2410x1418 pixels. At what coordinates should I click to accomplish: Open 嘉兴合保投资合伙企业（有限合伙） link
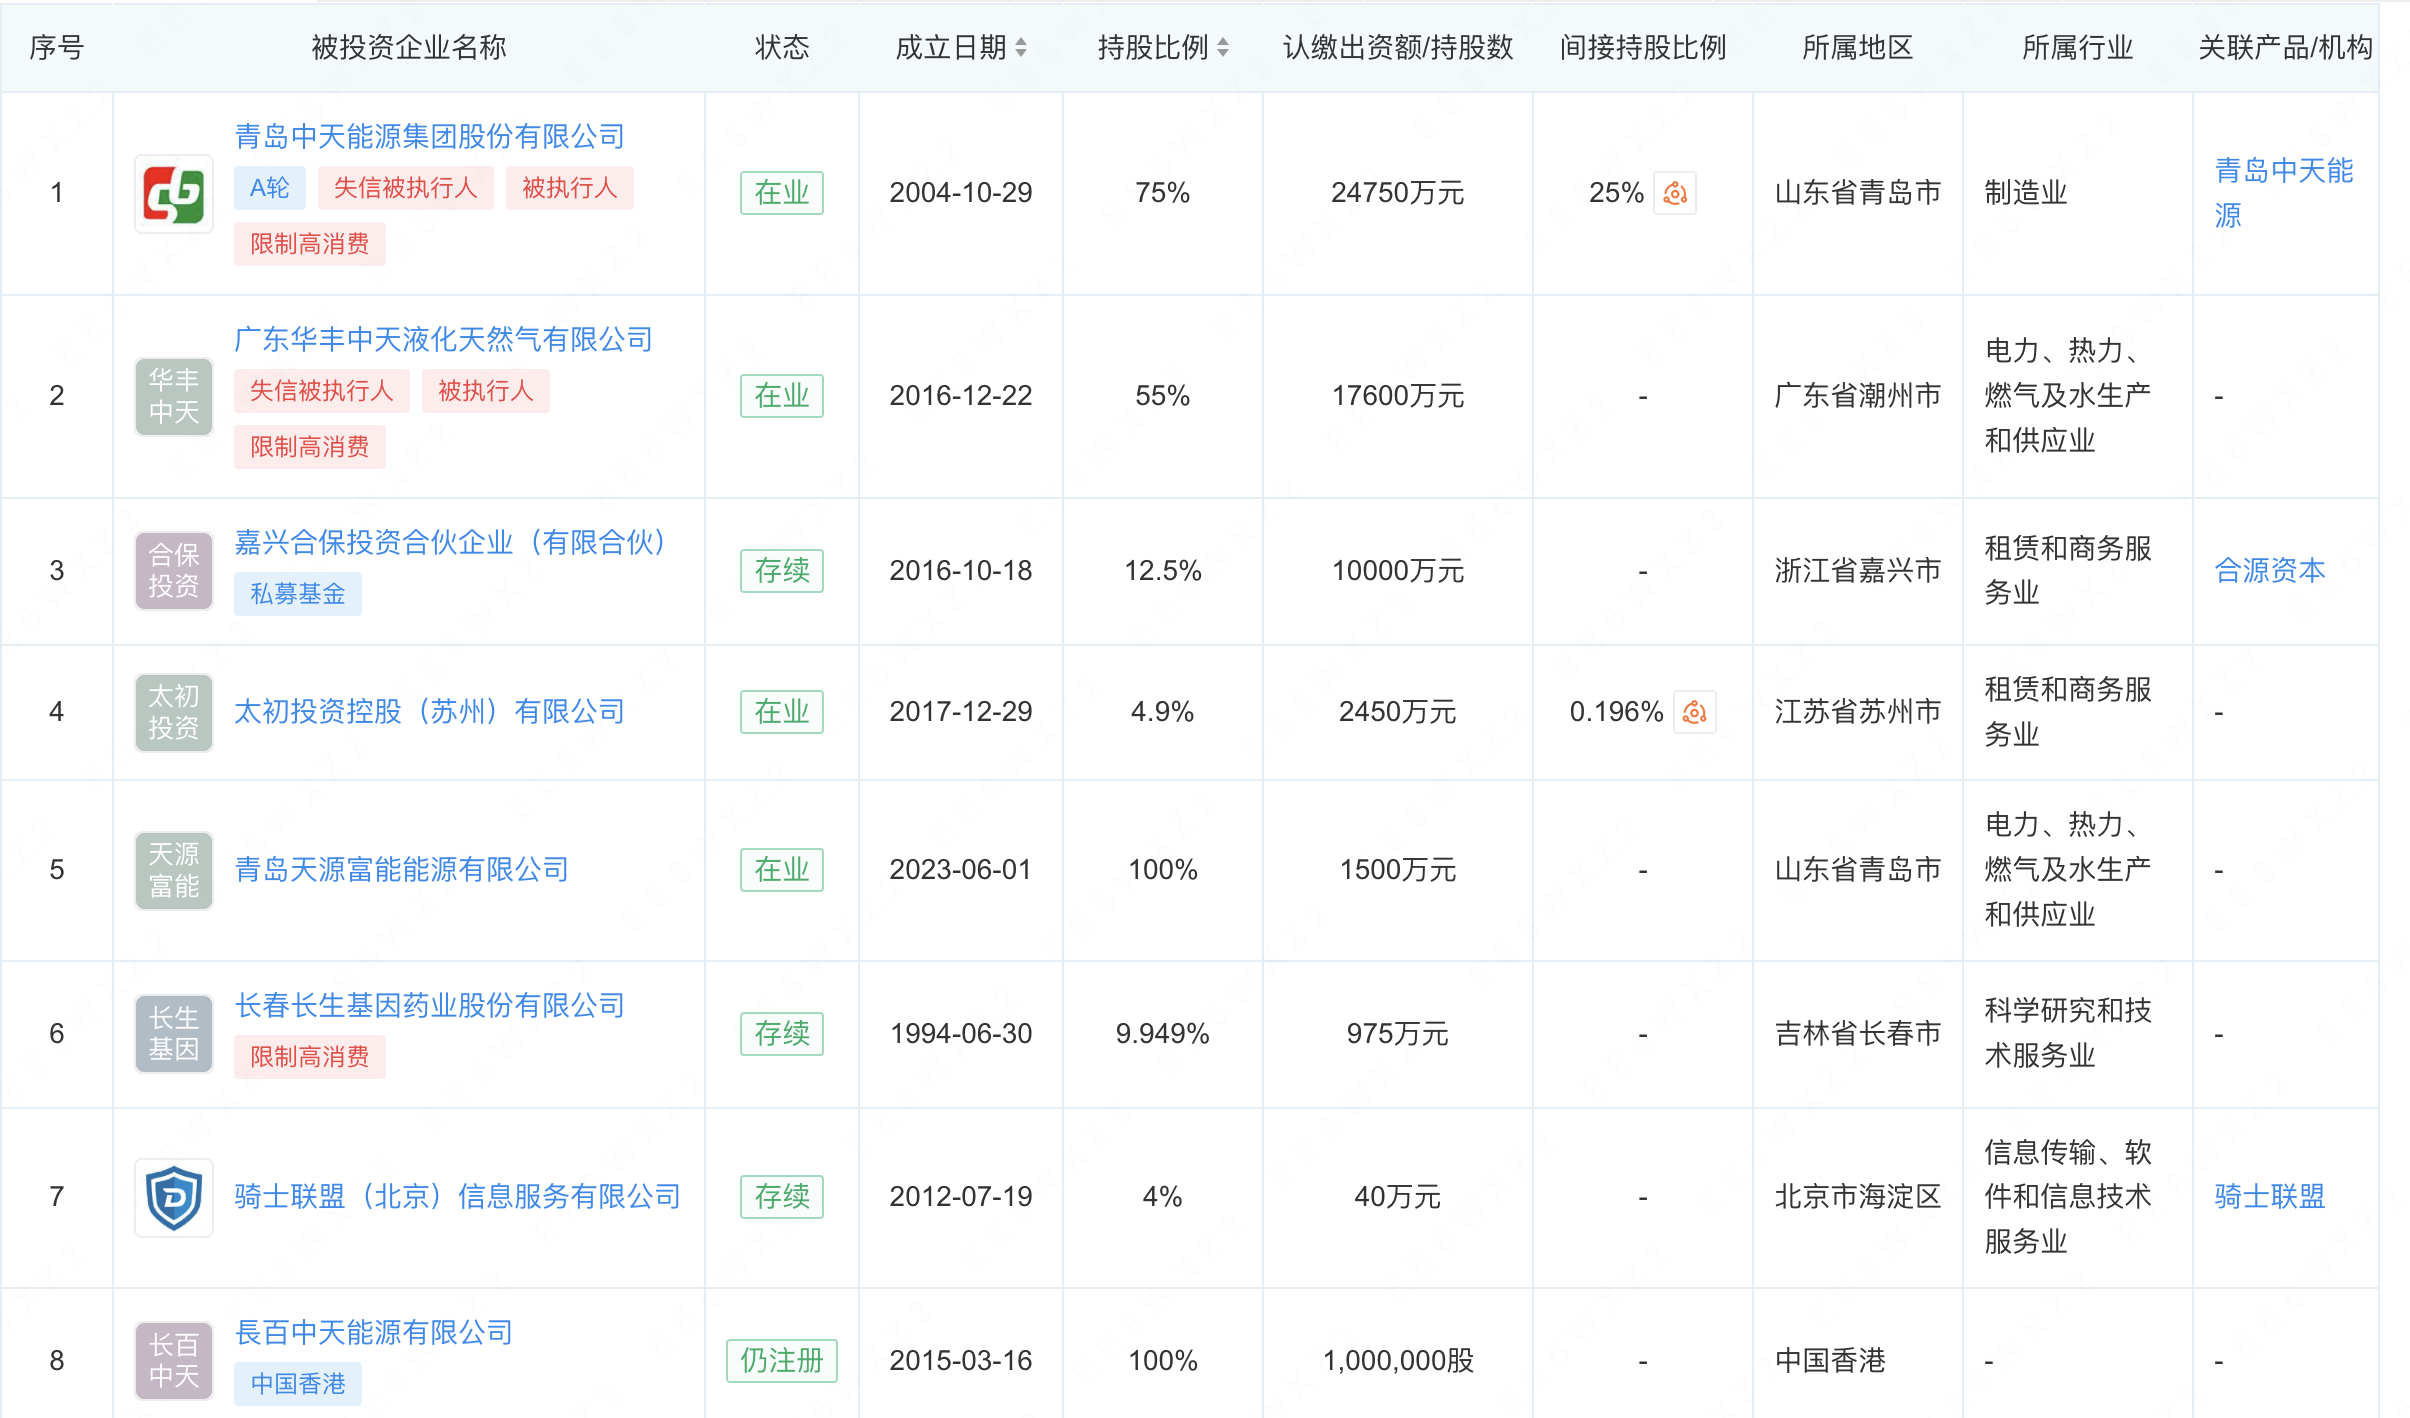(450, 543)
